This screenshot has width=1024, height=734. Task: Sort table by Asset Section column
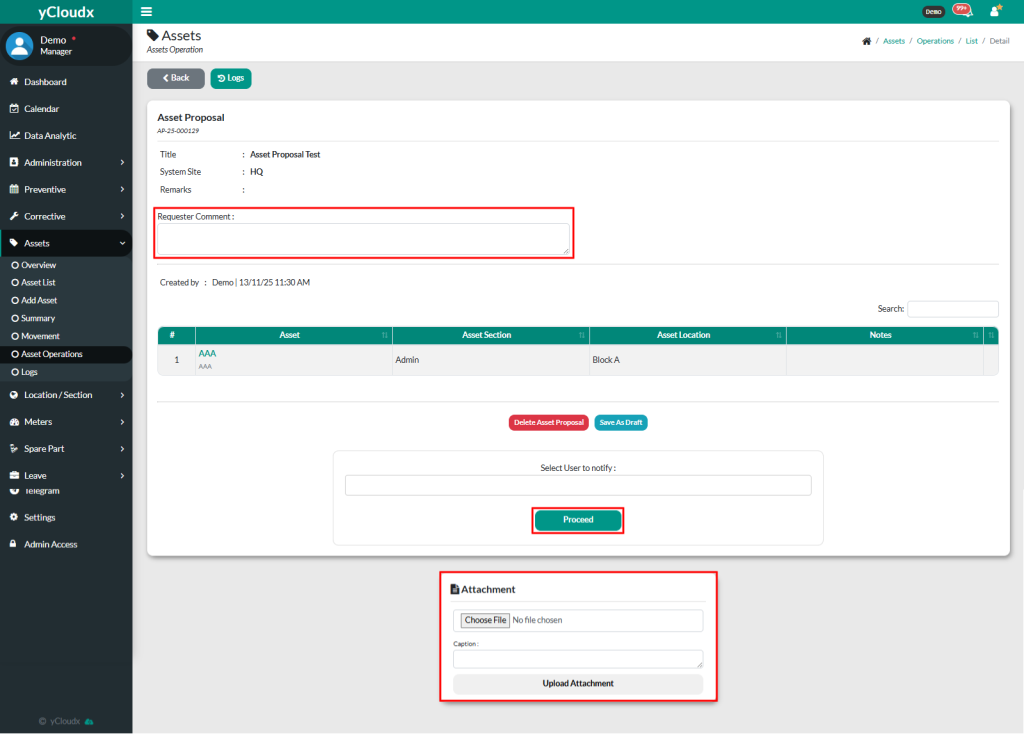[x=490, y=335]
